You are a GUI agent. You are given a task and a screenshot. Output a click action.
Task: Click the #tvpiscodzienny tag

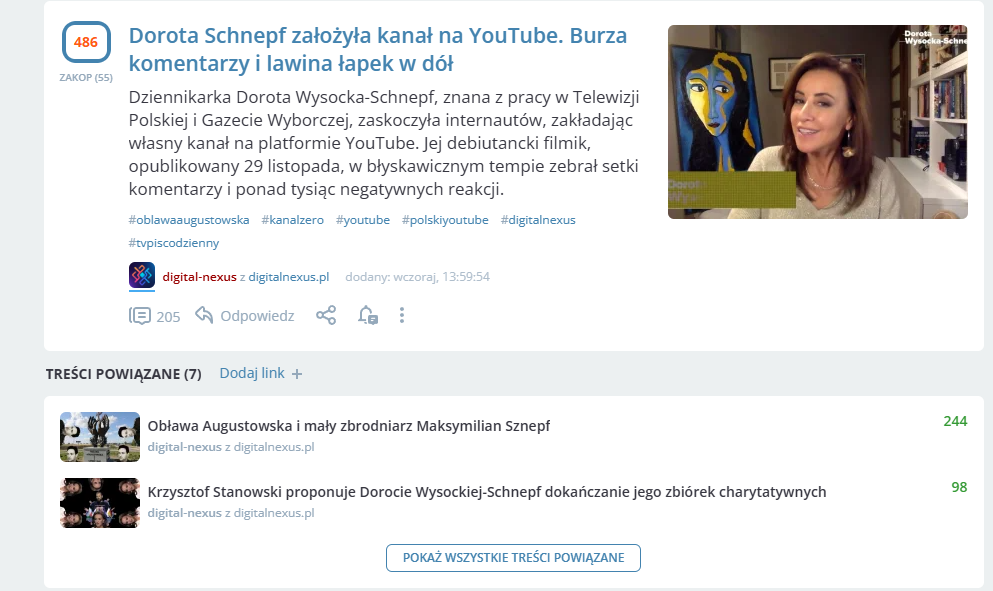click(174, 243)
